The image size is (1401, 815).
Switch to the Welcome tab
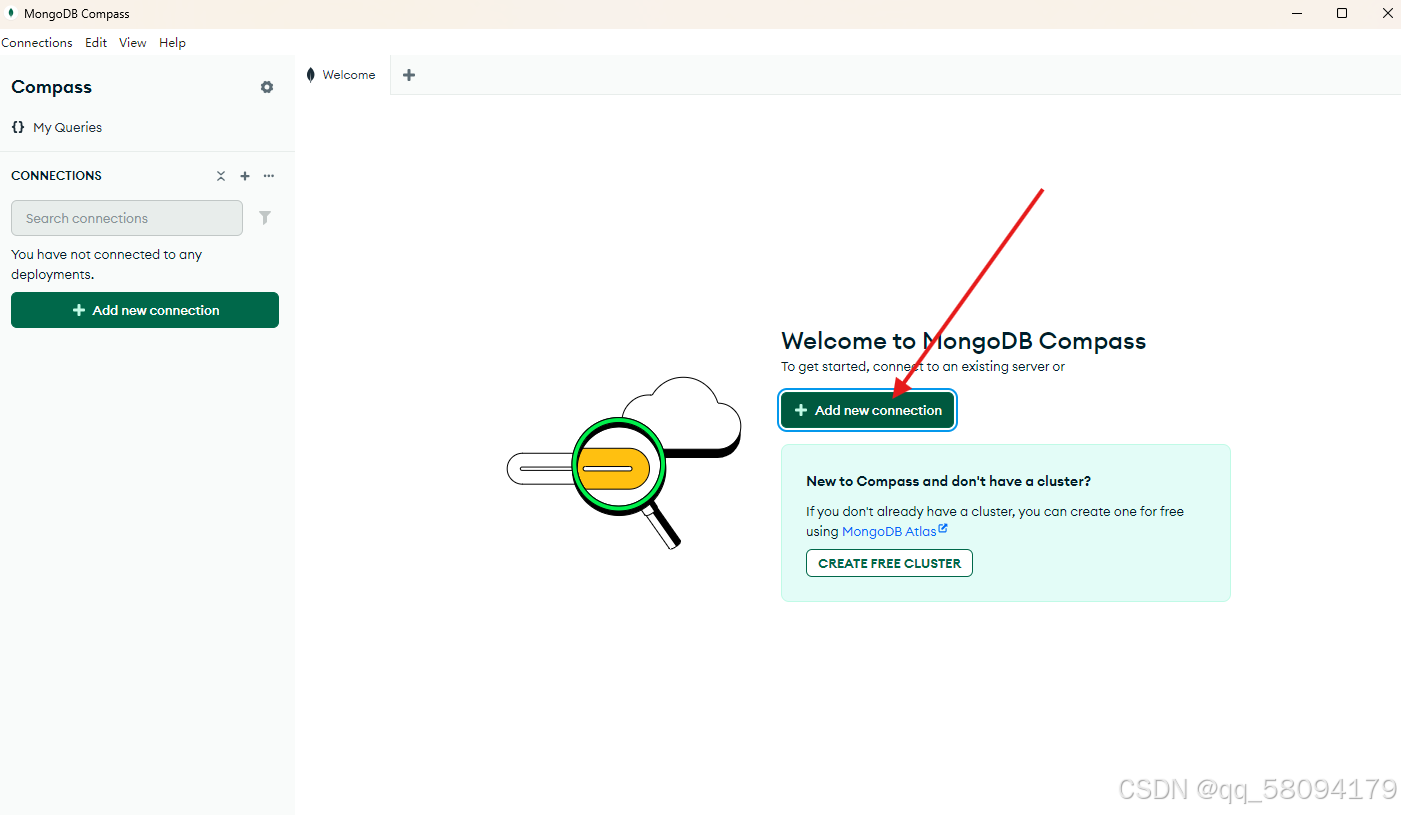[x=343, y=75]
